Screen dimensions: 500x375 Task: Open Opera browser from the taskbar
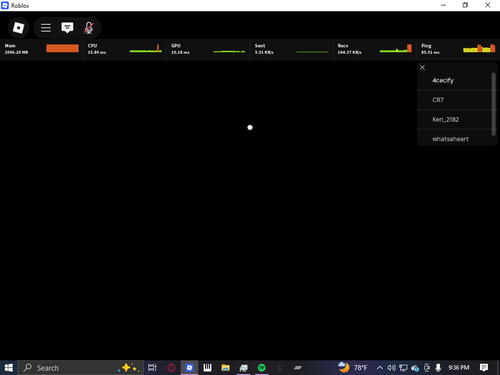point(171,368)
